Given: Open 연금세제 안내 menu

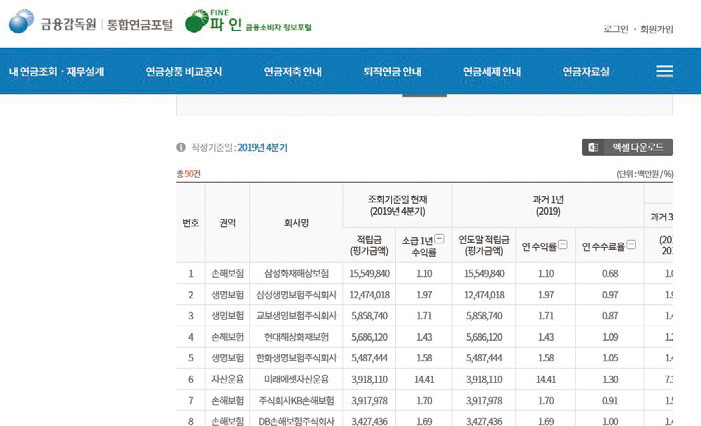Looking at the screenshot, I should (492, 72).
